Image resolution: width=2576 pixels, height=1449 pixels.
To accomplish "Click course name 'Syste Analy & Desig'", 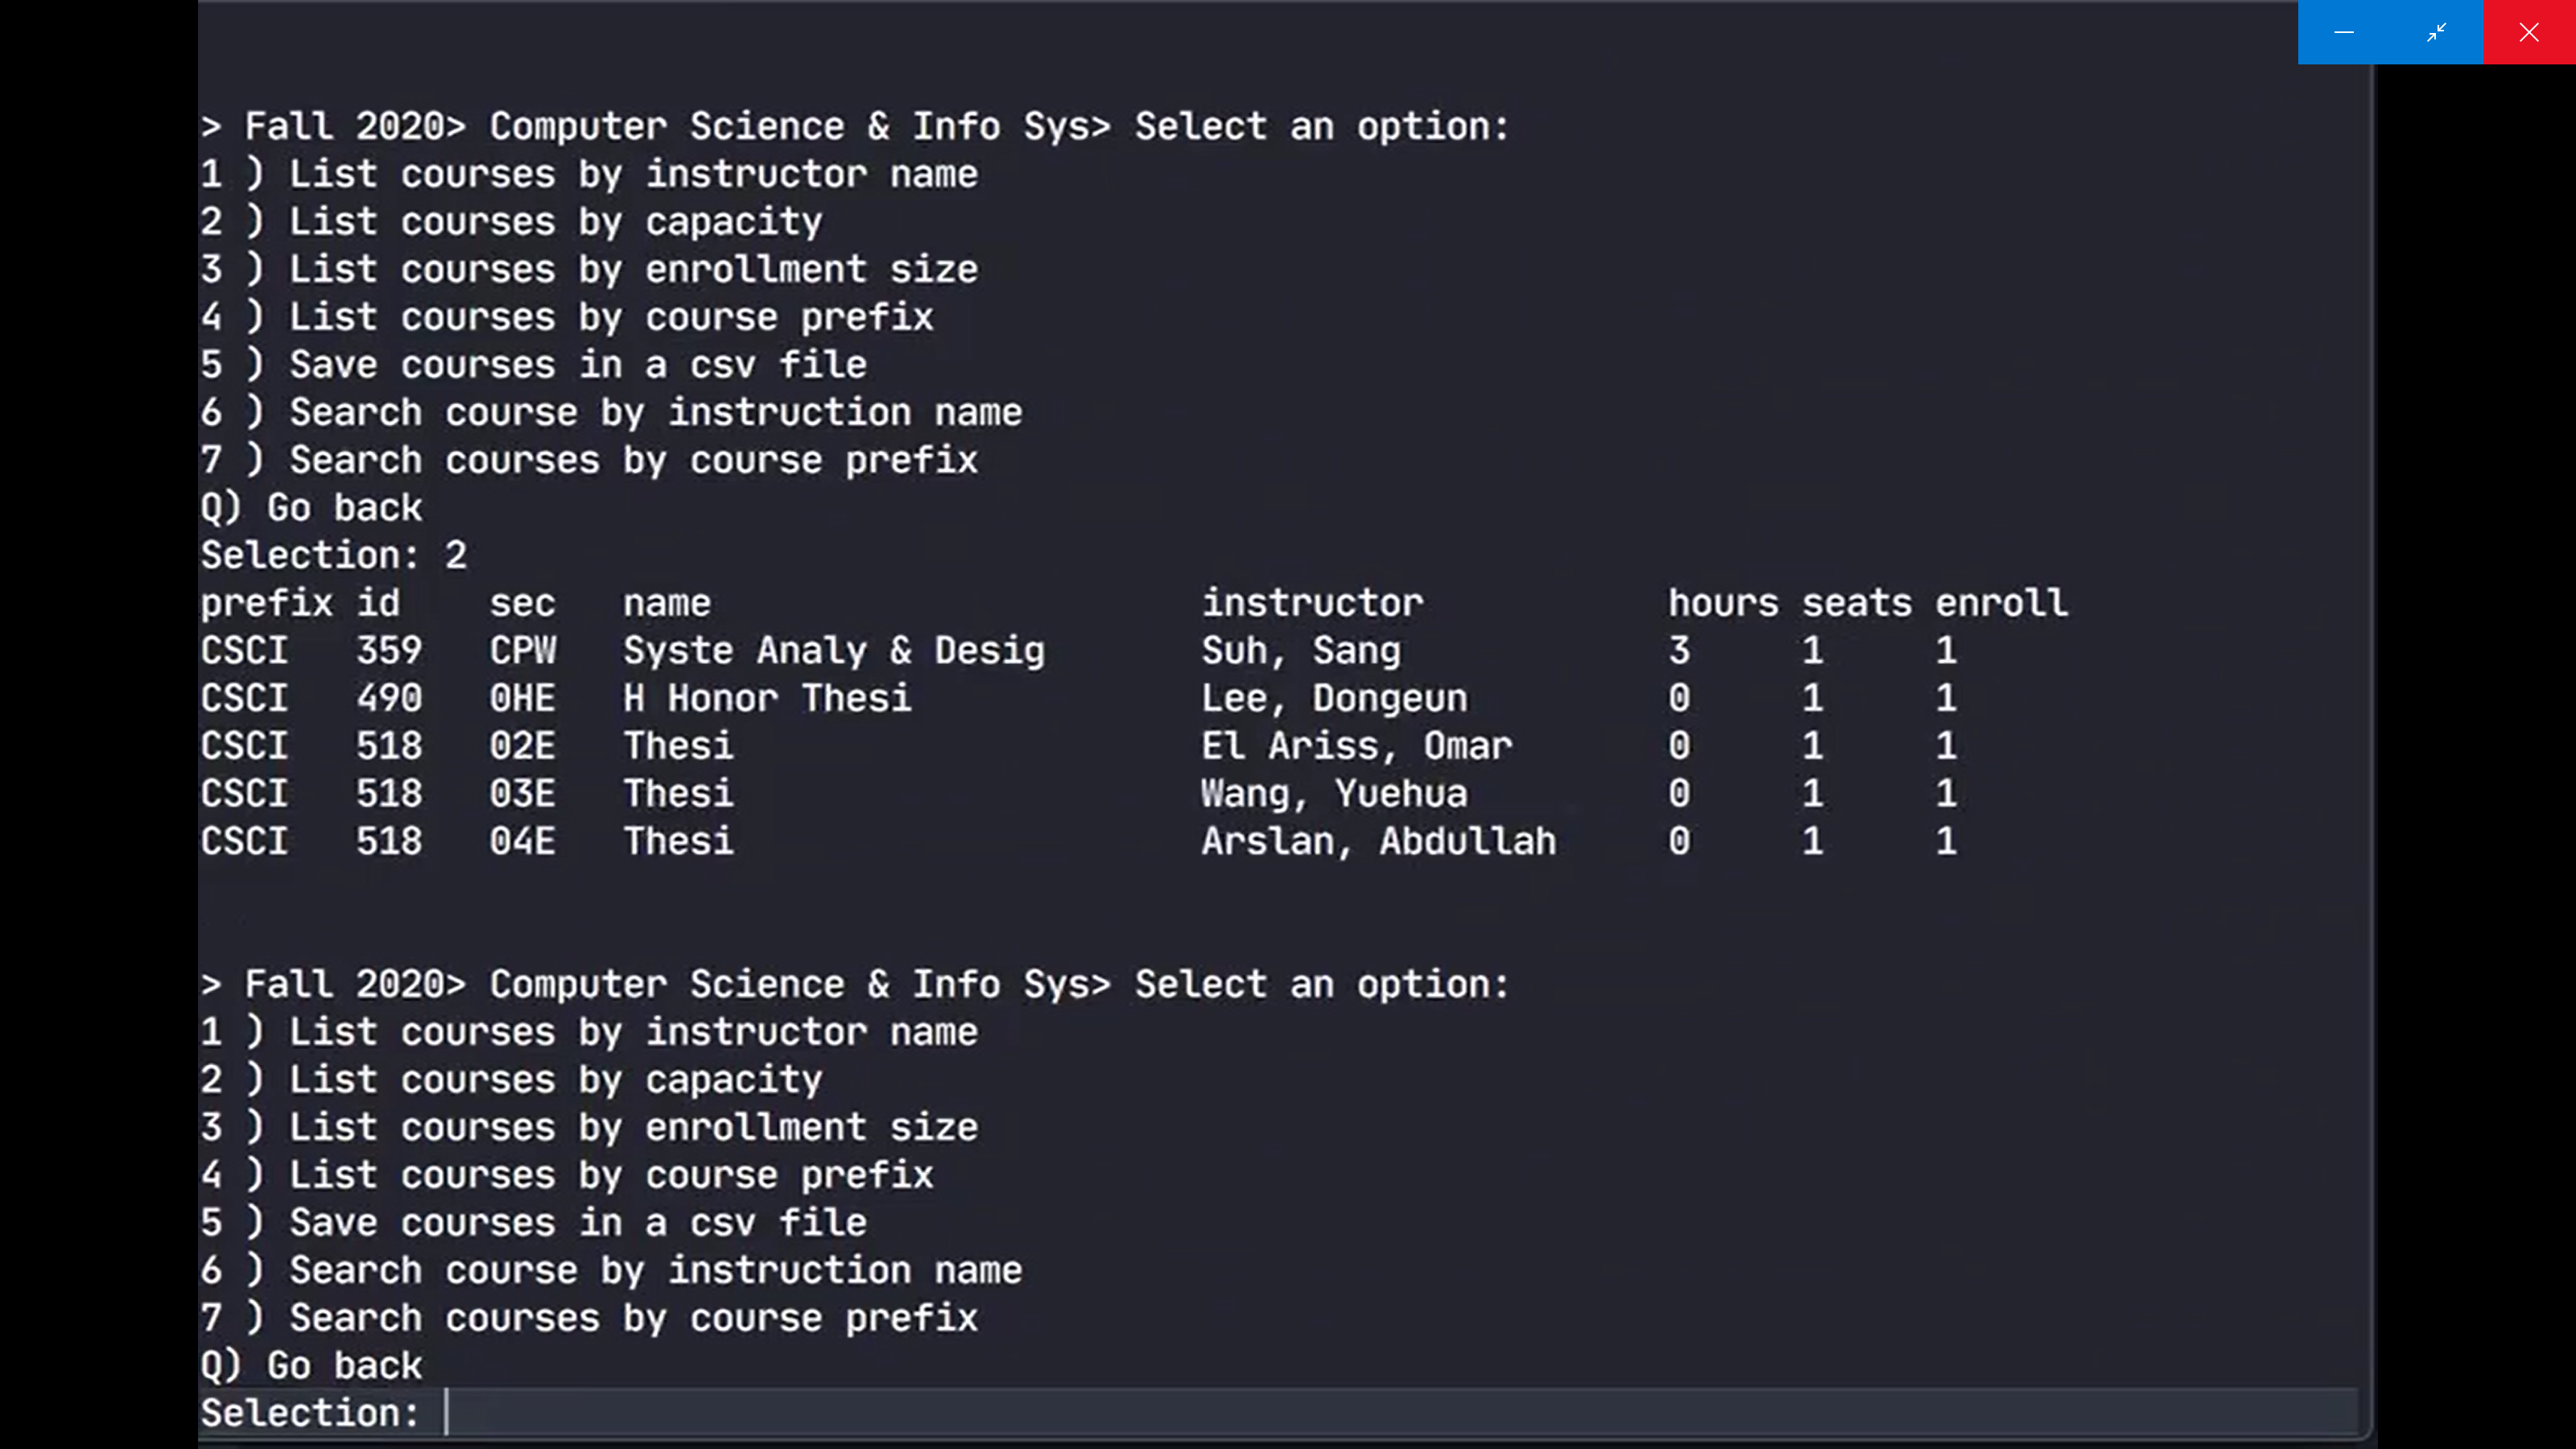I will 834,651.
